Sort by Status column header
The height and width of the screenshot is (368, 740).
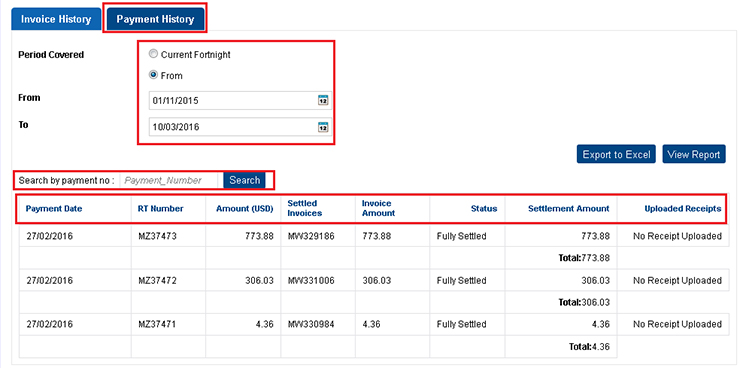pyautogui.click(x=484, y=209)
